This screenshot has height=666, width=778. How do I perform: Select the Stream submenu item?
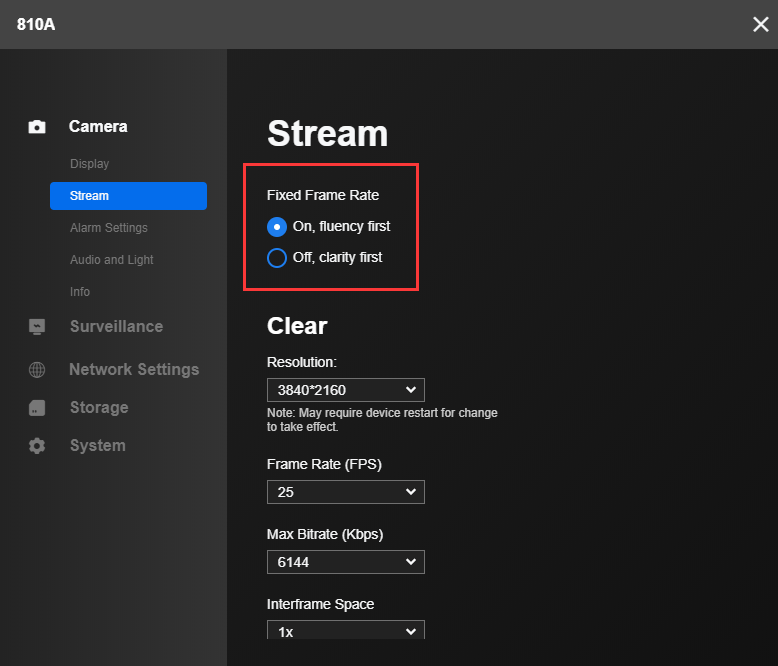(x=128, y=196)
